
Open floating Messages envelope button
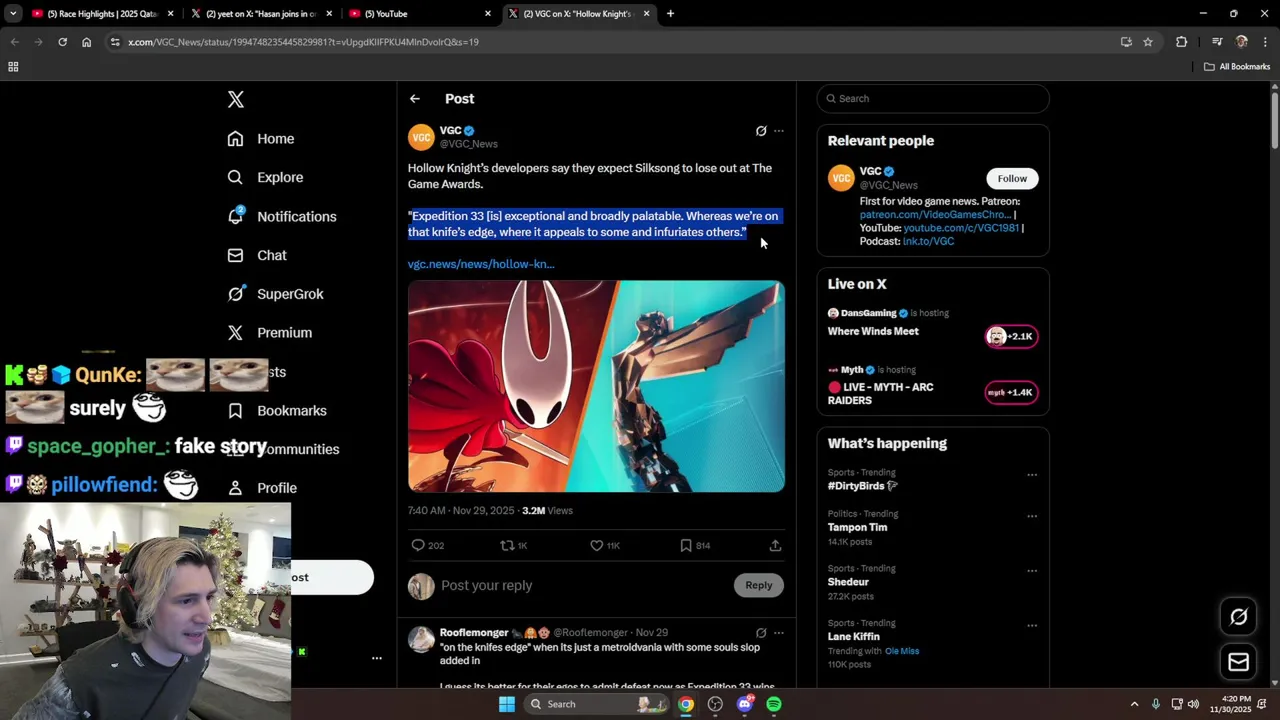[x=1238, y=662]
